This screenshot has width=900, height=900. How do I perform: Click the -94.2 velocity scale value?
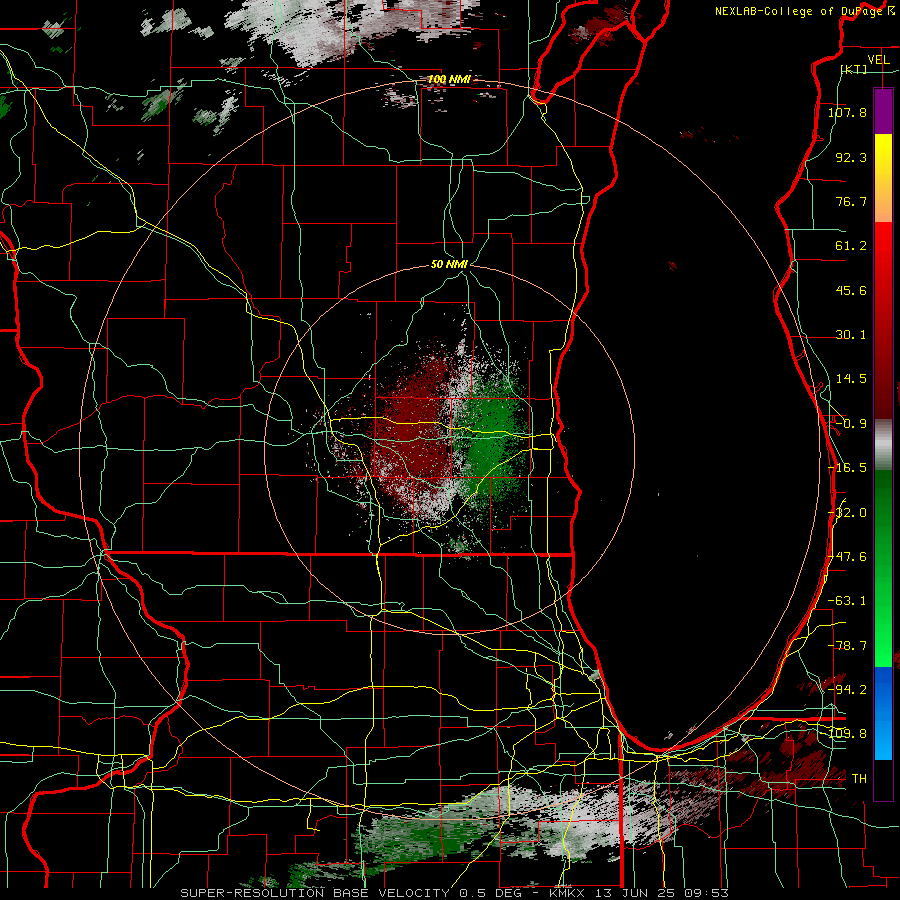pyautogui.click(x=847, y=689)
